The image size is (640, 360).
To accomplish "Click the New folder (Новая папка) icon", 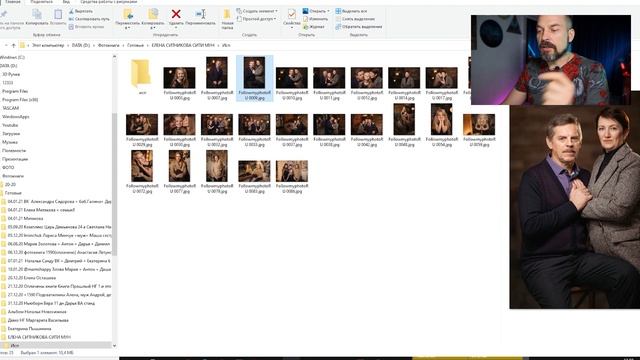I will point(227,15).
